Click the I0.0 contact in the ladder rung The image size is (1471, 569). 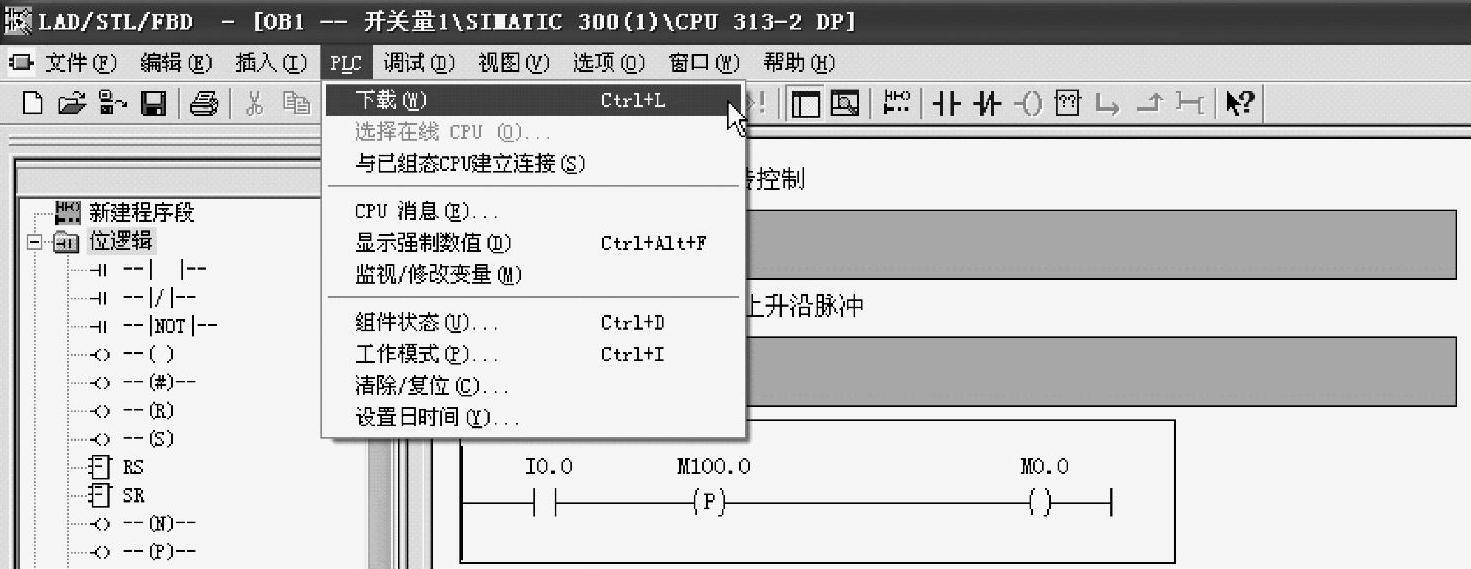(546, 503)
